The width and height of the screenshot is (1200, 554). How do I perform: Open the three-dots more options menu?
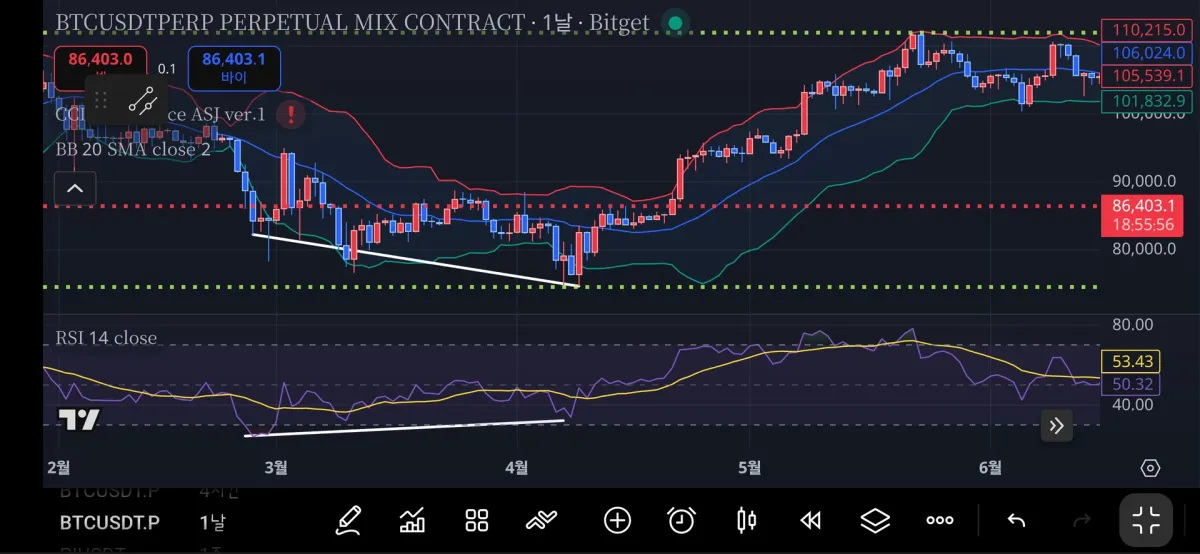[940, 520]
